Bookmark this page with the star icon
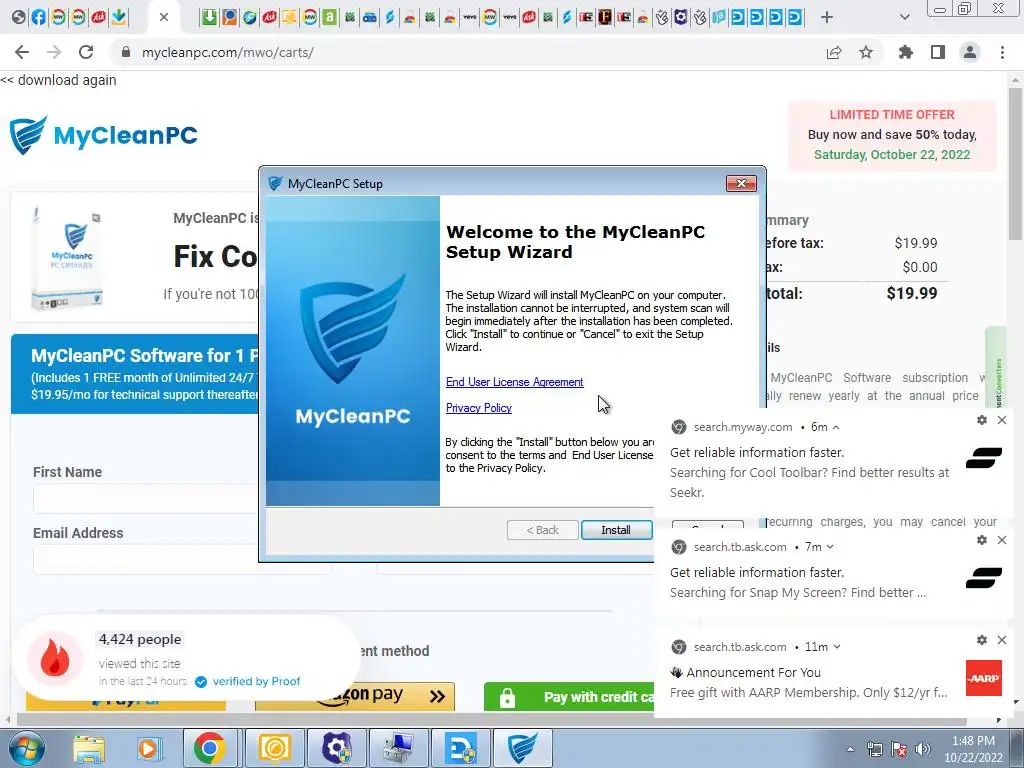Image resolution: width=1024 pixels, height=768 pixels. click(866, 52)
